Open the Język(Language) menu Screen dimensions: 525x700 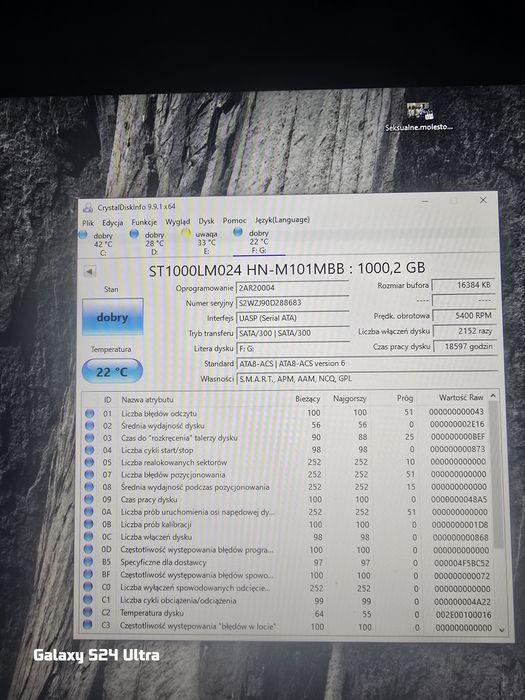(282, 220)
